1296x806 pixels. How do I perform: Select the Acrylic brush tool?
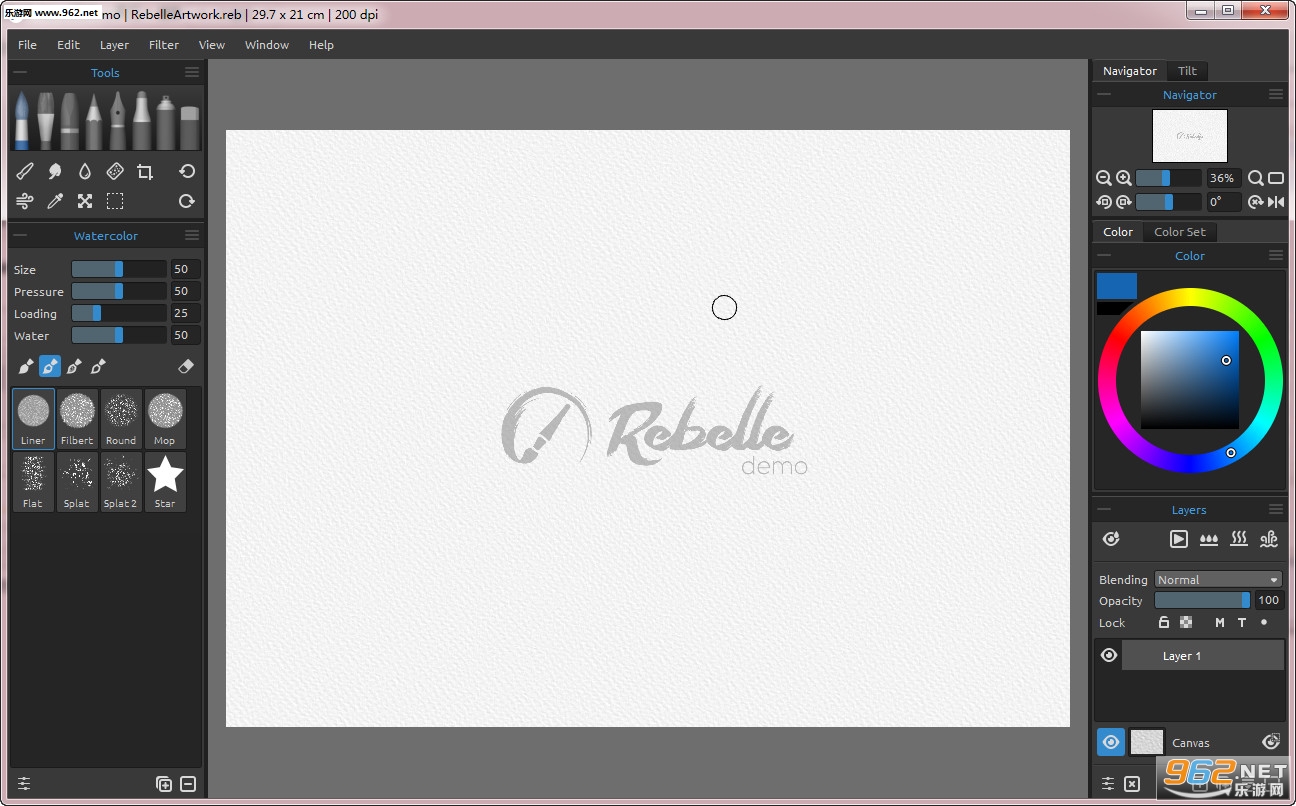pos(46,121)
